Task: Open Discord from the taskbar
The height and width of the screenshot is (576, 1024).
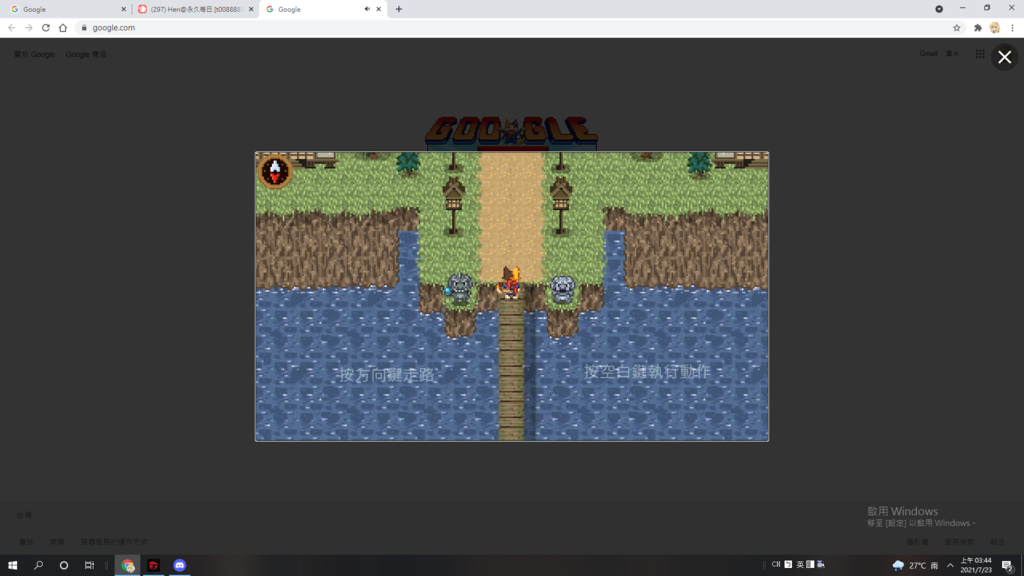Action: [x=180, y=566]
